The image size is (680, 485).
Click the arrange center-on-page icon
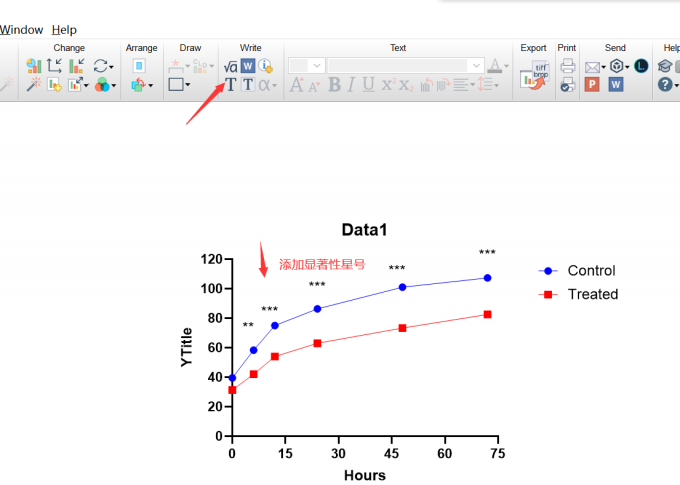pos(140,66)
